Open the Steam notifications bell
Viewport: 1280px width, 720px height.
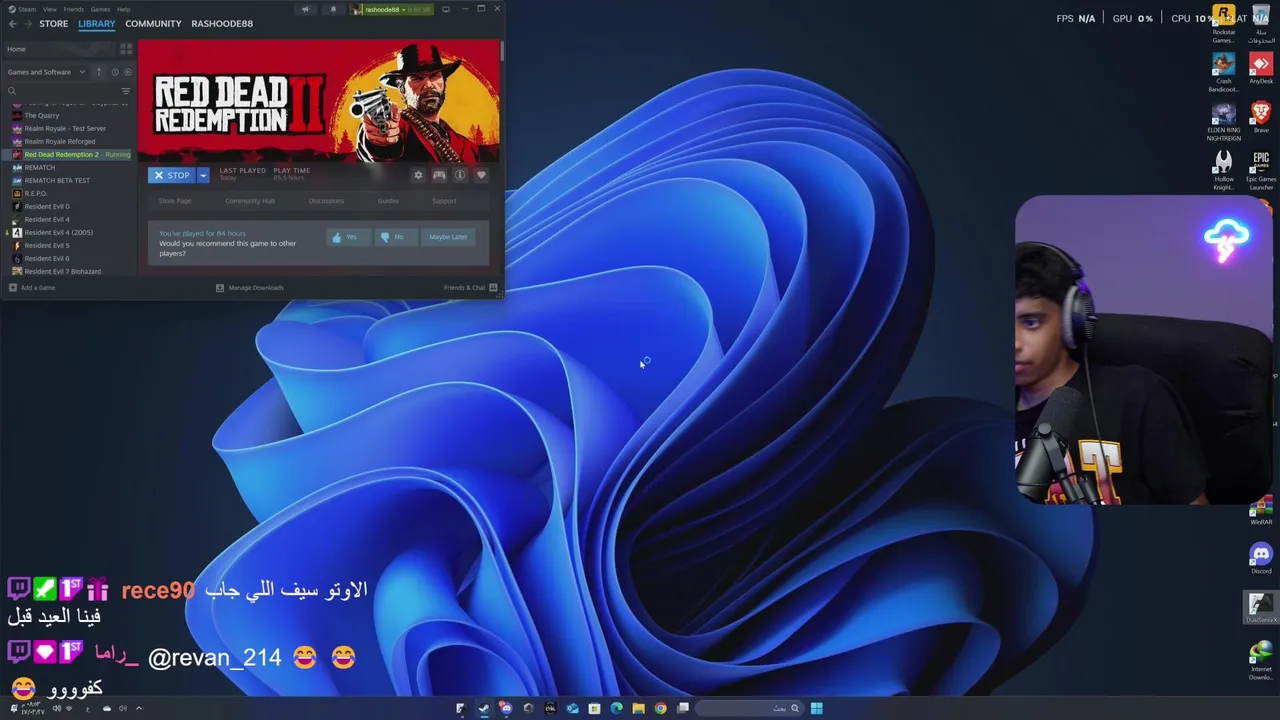tap(333, 9)
